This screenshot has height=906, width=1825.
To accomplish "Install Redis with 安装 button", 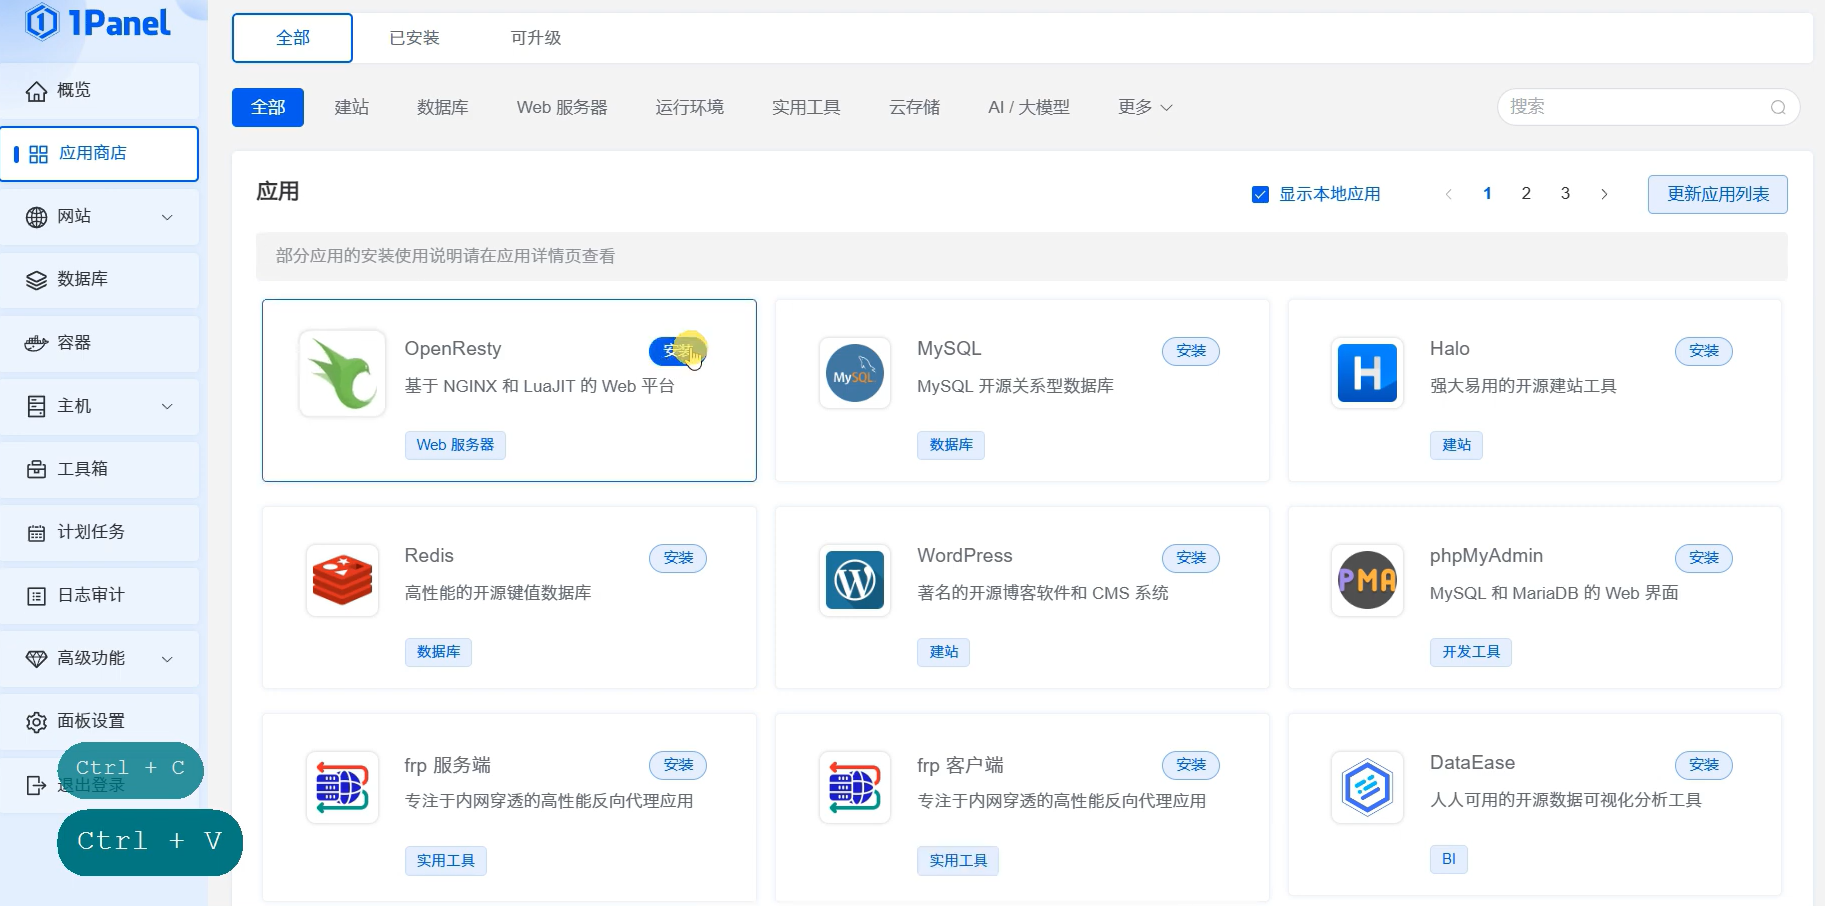I will [678, 558].
